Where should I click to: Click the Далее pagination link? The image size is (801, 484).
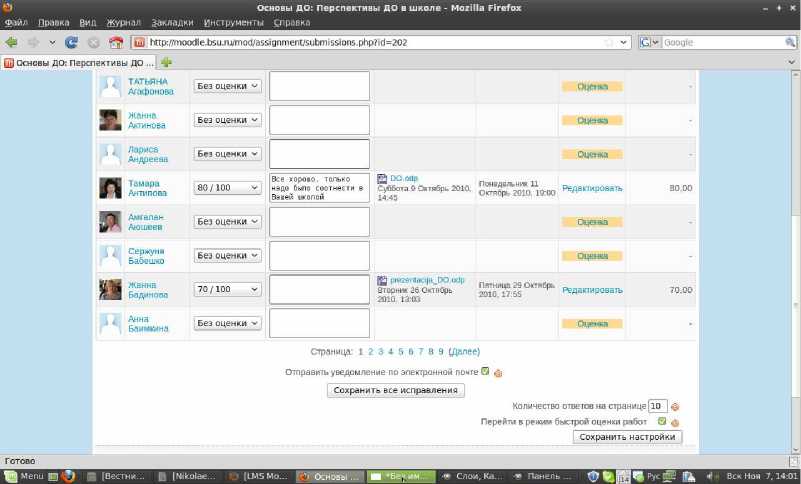(464, 352)
